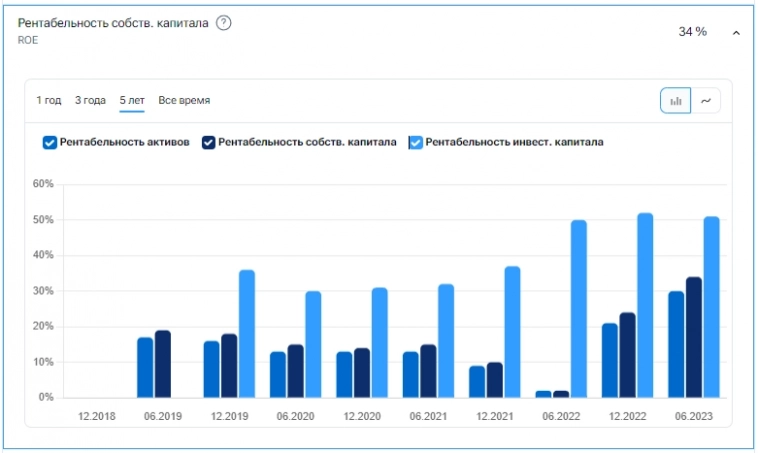The height and width of the screenshot is (453, 758).
Task: Select the 3 года period tab
Action: [90, 101]
